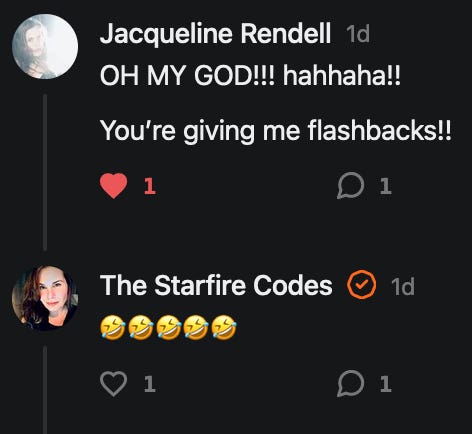Screen dimensions: 472x434
Task: Show replies count on Jacqueline's comment
Action: click(385, 186)
